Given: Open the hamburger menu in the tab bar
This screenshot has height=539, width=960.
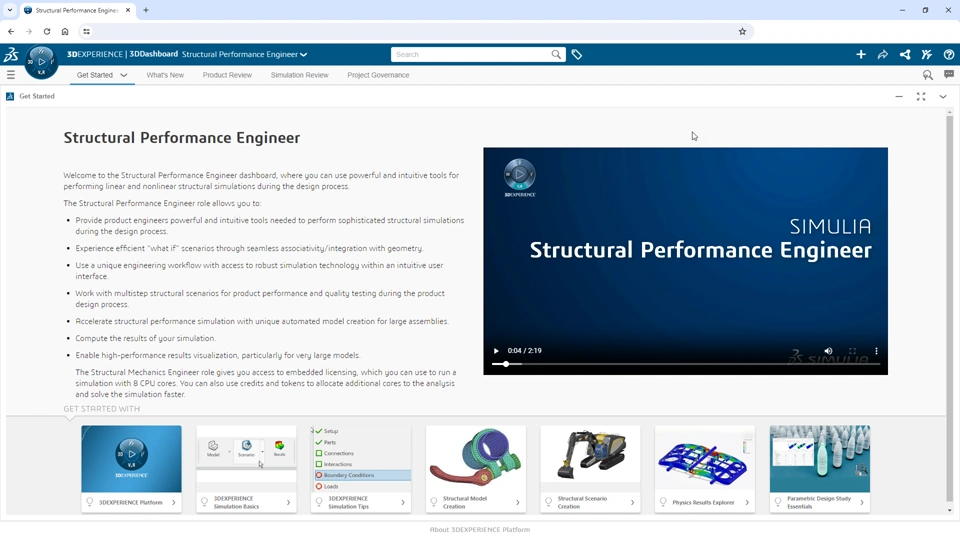Looking at the screenshot, I should [x=10, y=75].
